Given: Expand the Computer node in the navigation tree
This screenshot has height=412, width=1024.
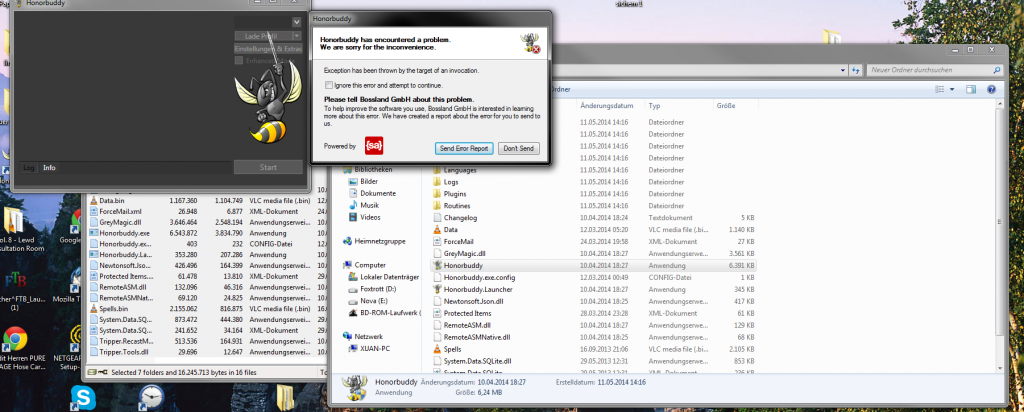Looking at the screenshot, I should [336, 265].
